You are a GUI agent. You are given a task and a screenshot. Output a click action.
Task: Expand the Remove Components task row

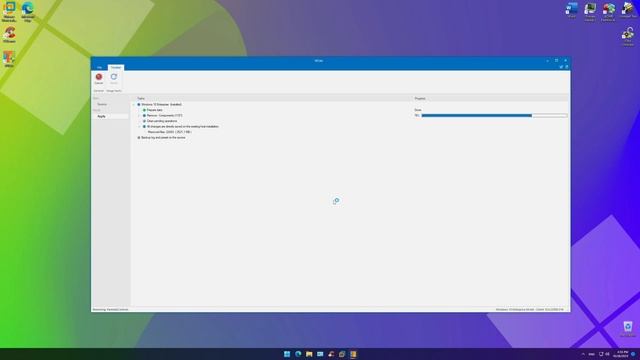139,116
